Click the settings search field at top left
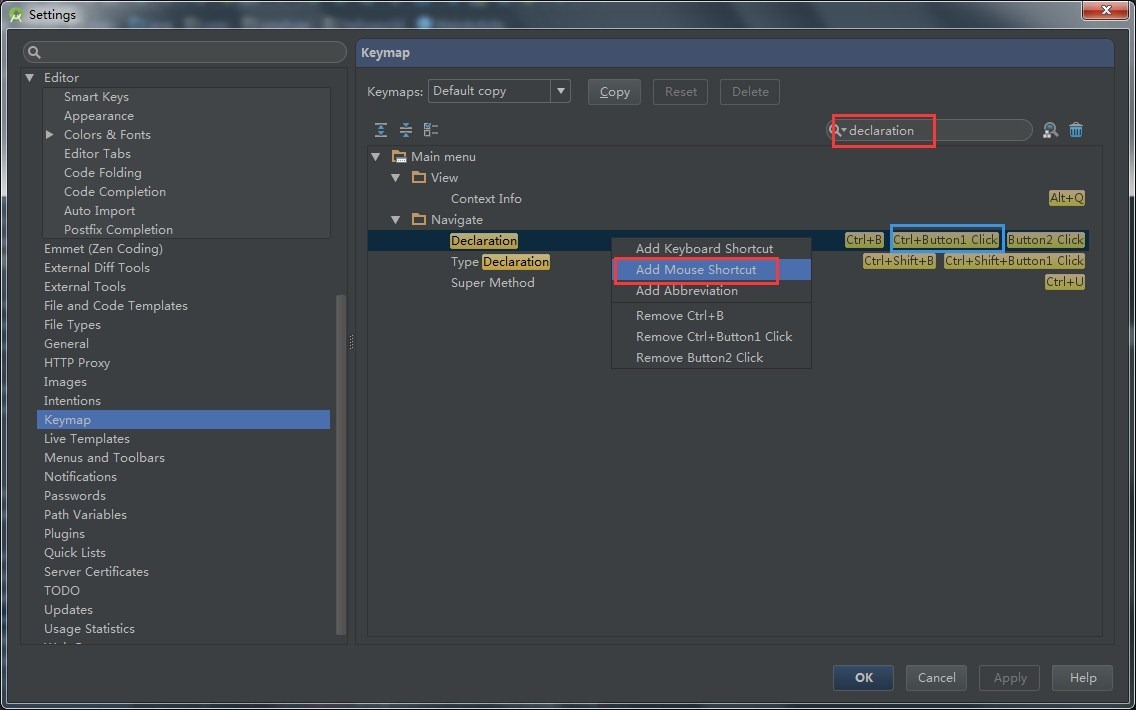 pyautogui.click(x=185, y=52)
